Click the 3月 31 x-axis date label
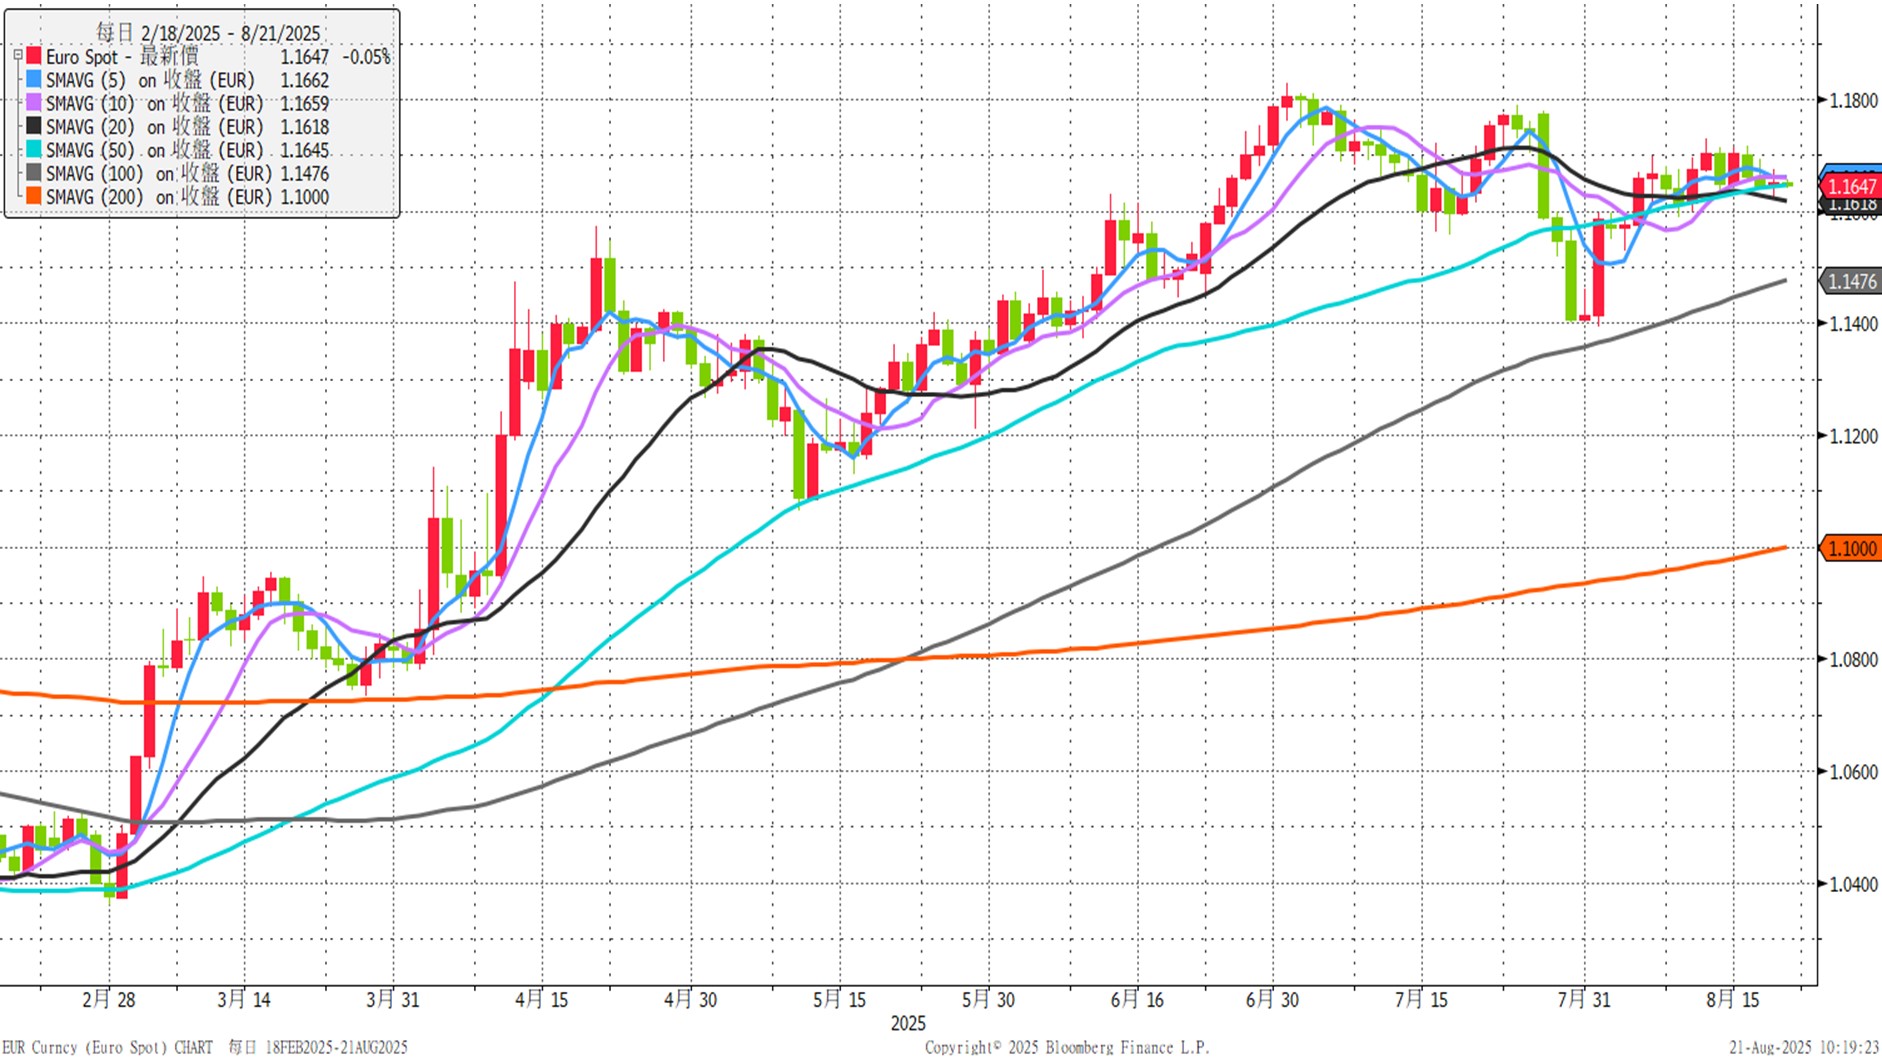 (x=393, y=999)
